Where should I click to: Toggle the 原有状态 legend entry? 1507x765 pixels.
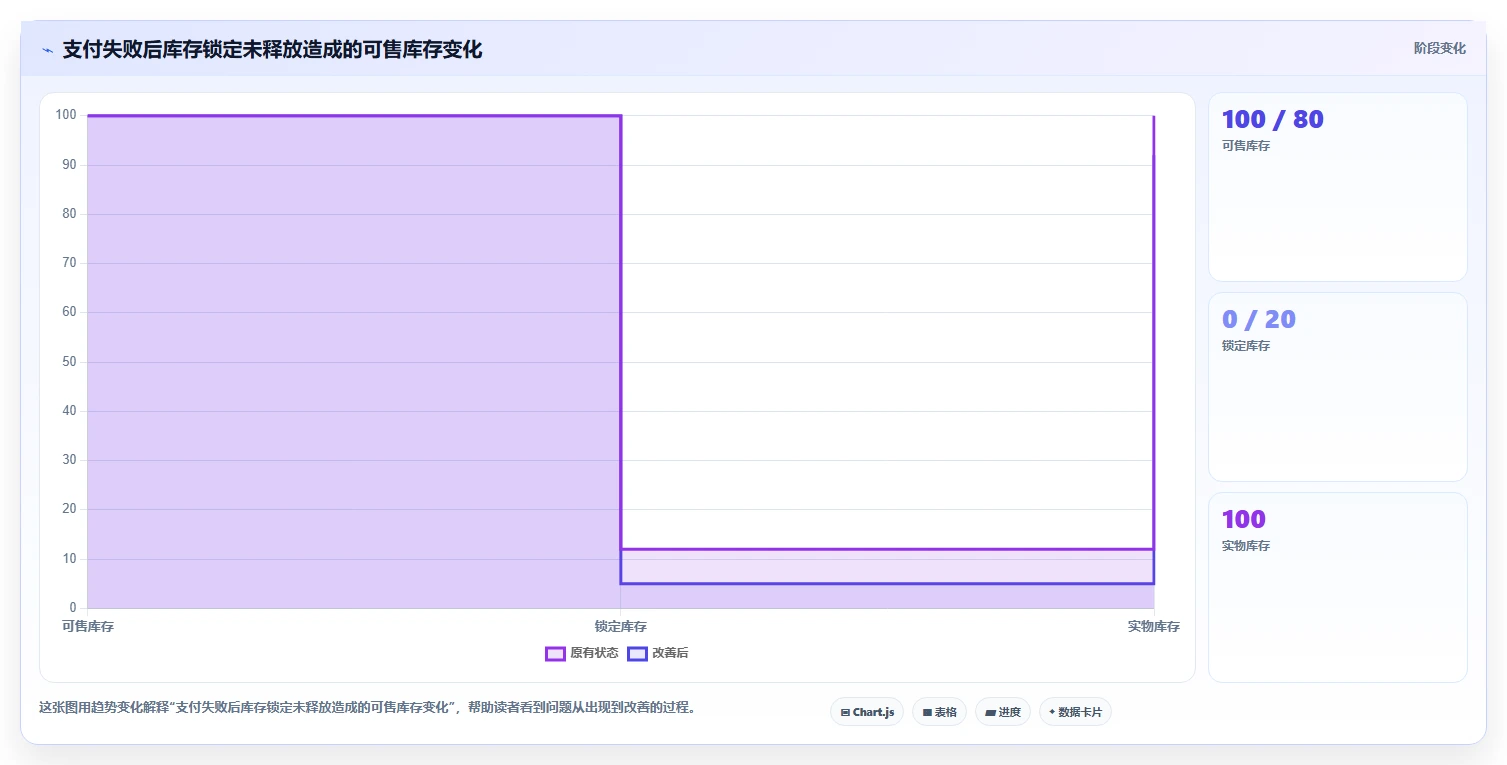582,653
